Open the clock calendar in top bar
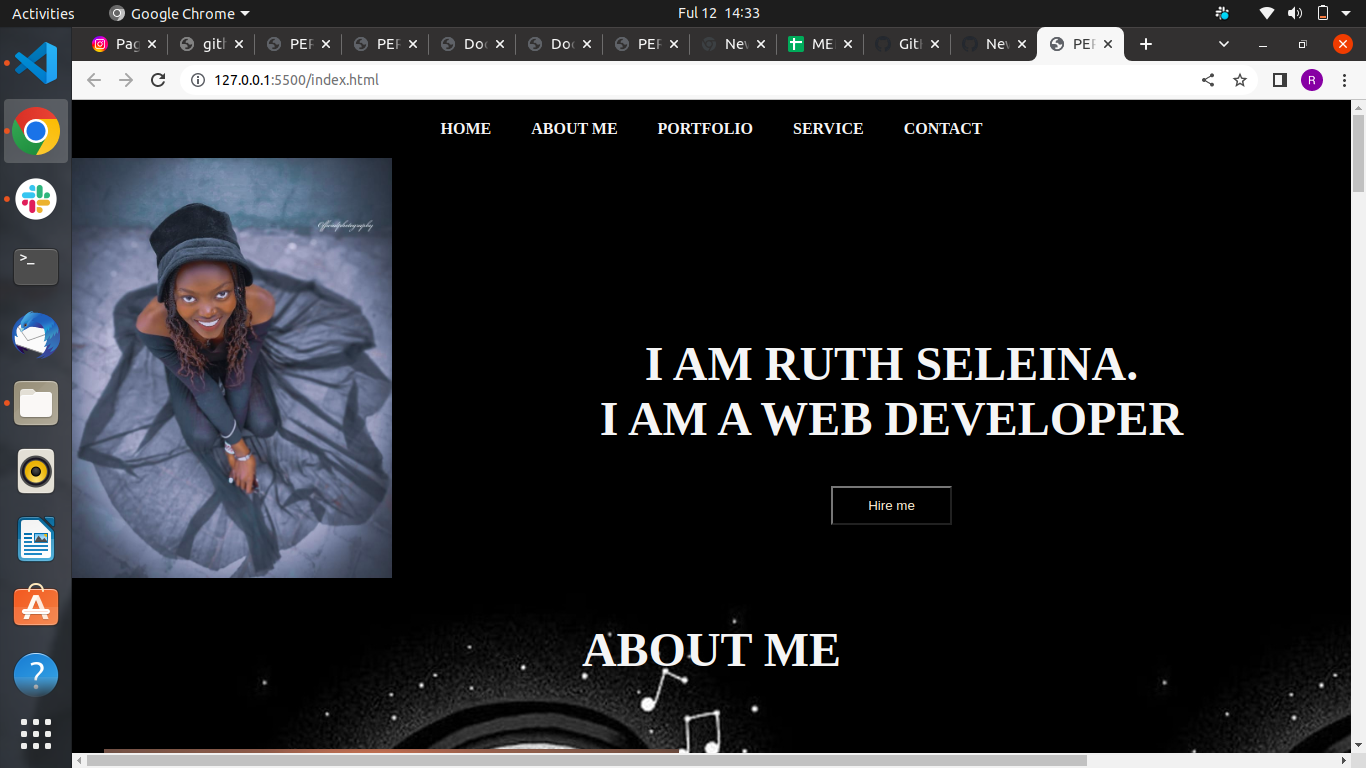The image size is (1366, 768). tap(719, 13)
